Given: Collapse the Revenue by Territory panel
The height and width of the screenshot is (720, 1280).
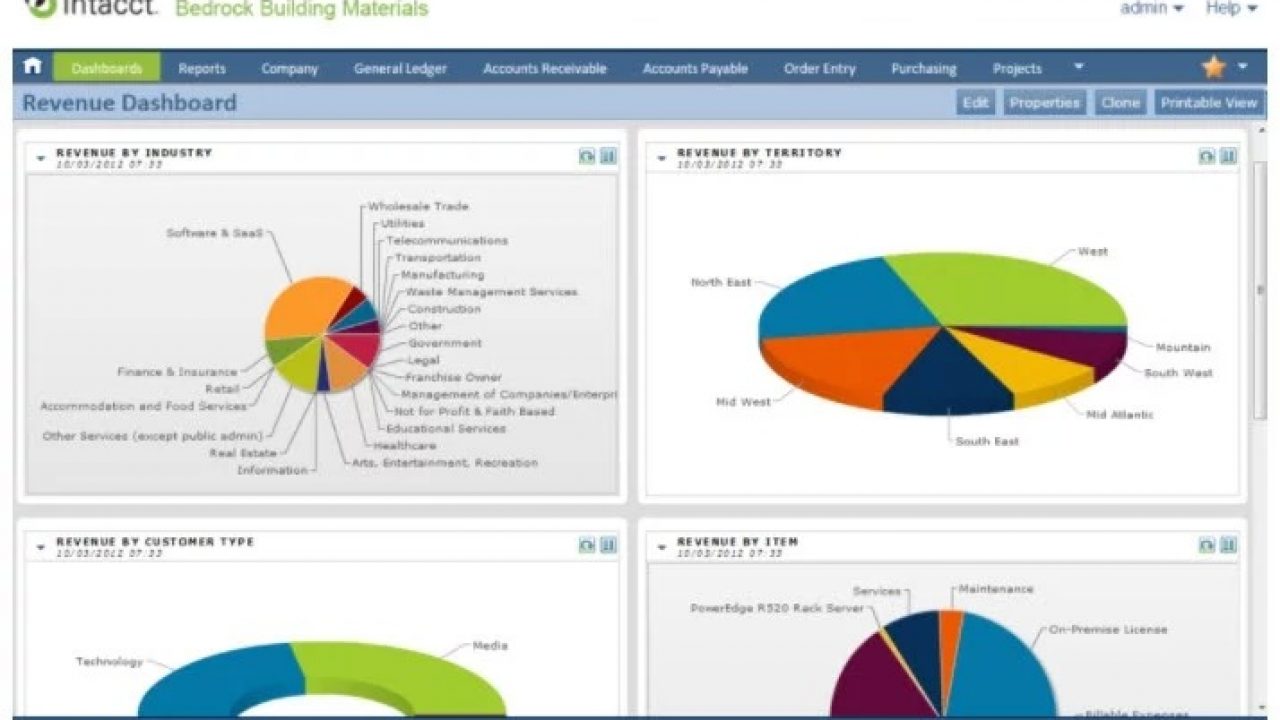Looking at the screenshot, I should 661,158.
